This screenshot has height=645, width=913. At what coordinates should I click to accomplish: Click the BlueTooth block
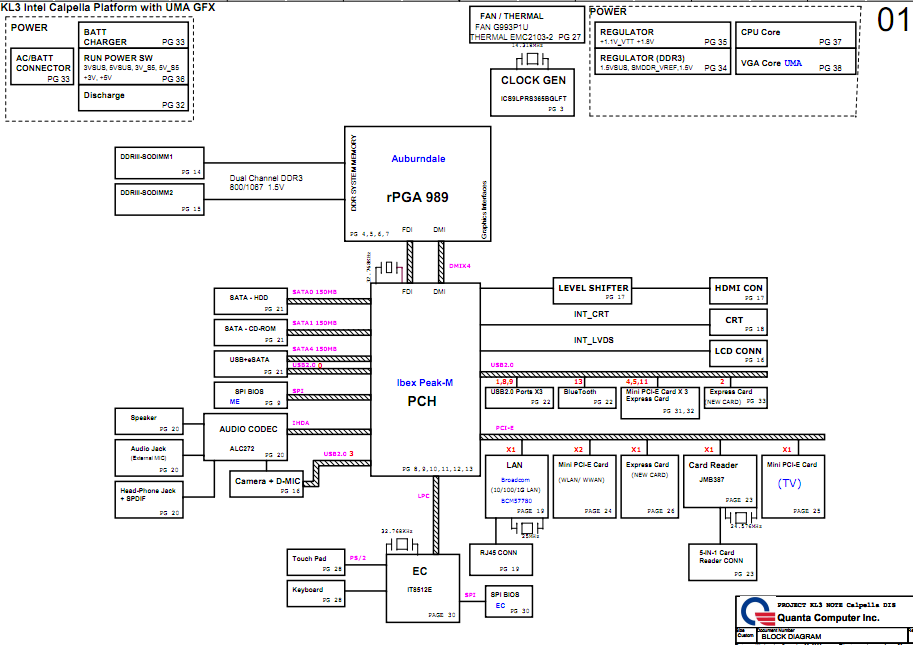click(587, 398)
